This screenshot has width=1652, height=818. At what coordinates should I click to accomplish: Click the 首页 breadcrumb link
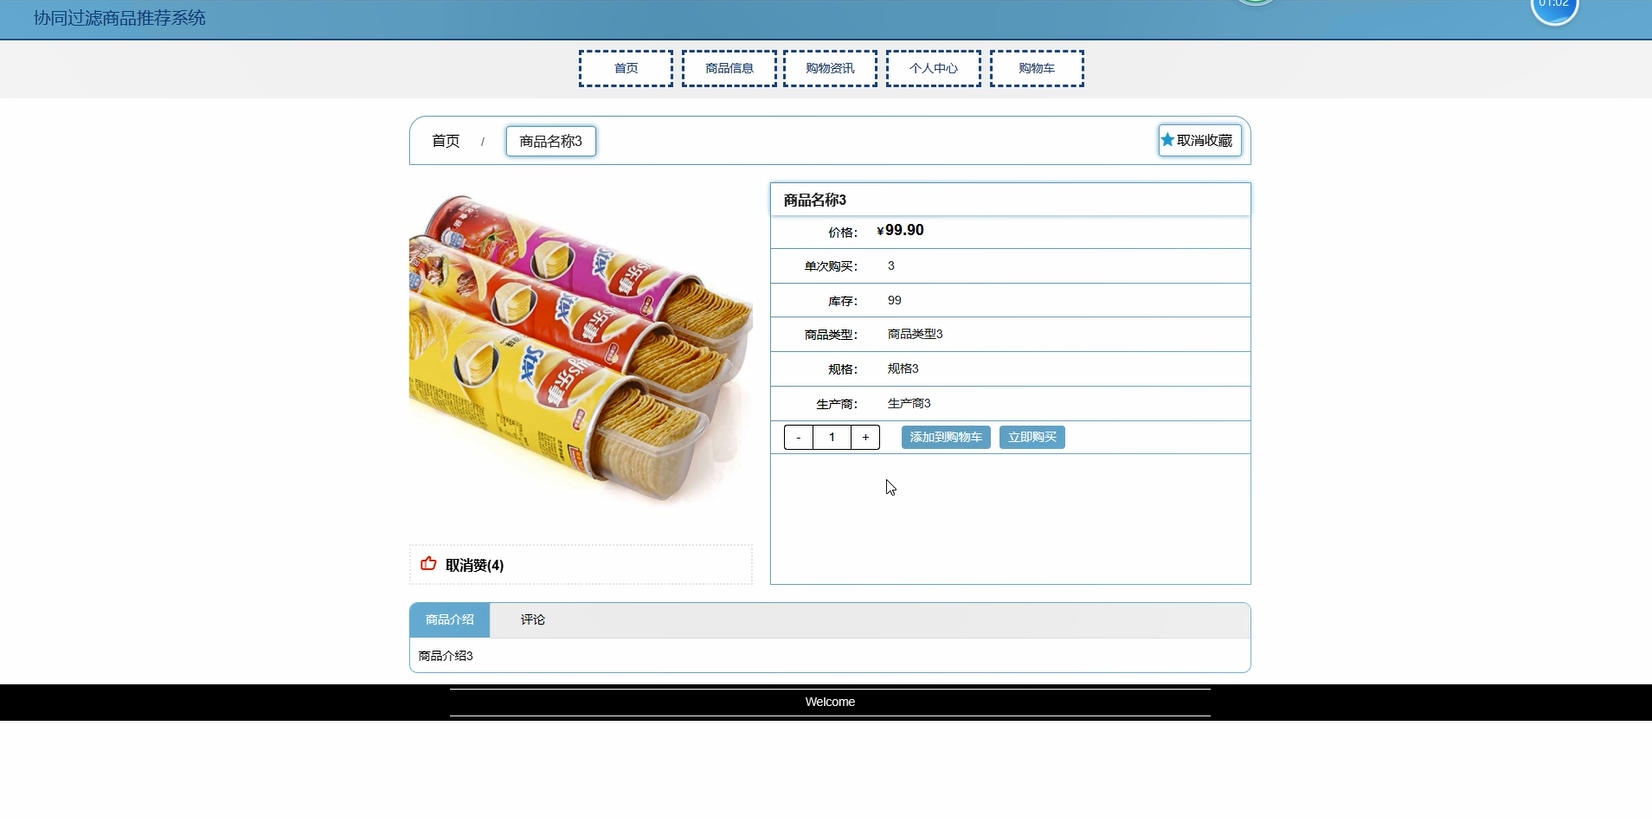point(445,141)
